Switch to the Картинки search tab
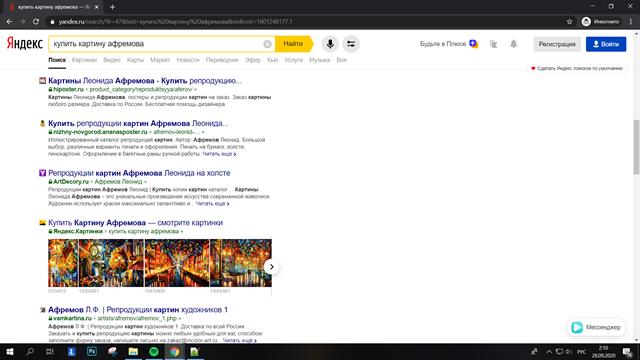Image resolution: width=640 pixels, height=360 pixels. click(x=84, y=60)
